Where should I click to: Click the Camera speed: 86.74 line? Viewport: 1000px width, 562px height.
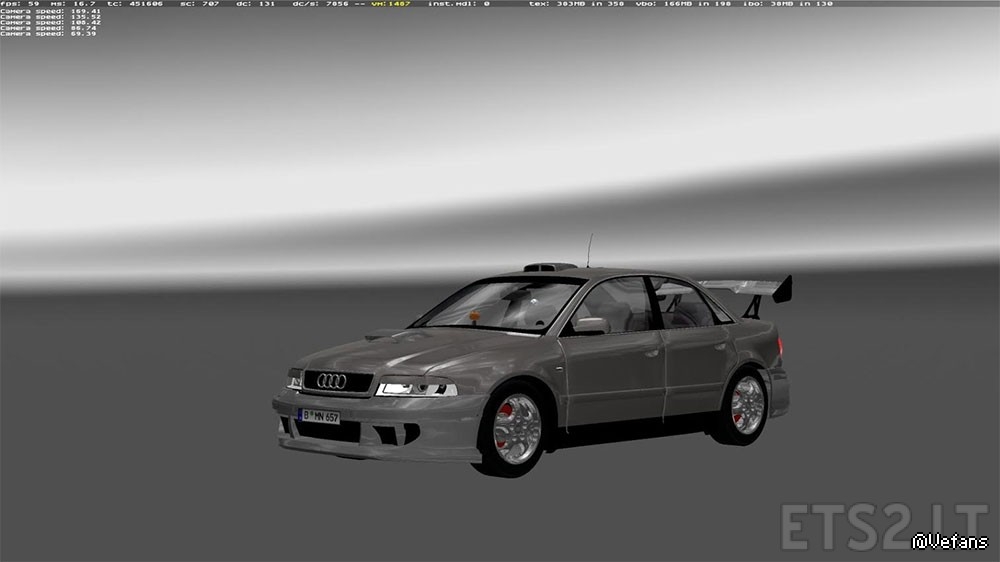48,28
